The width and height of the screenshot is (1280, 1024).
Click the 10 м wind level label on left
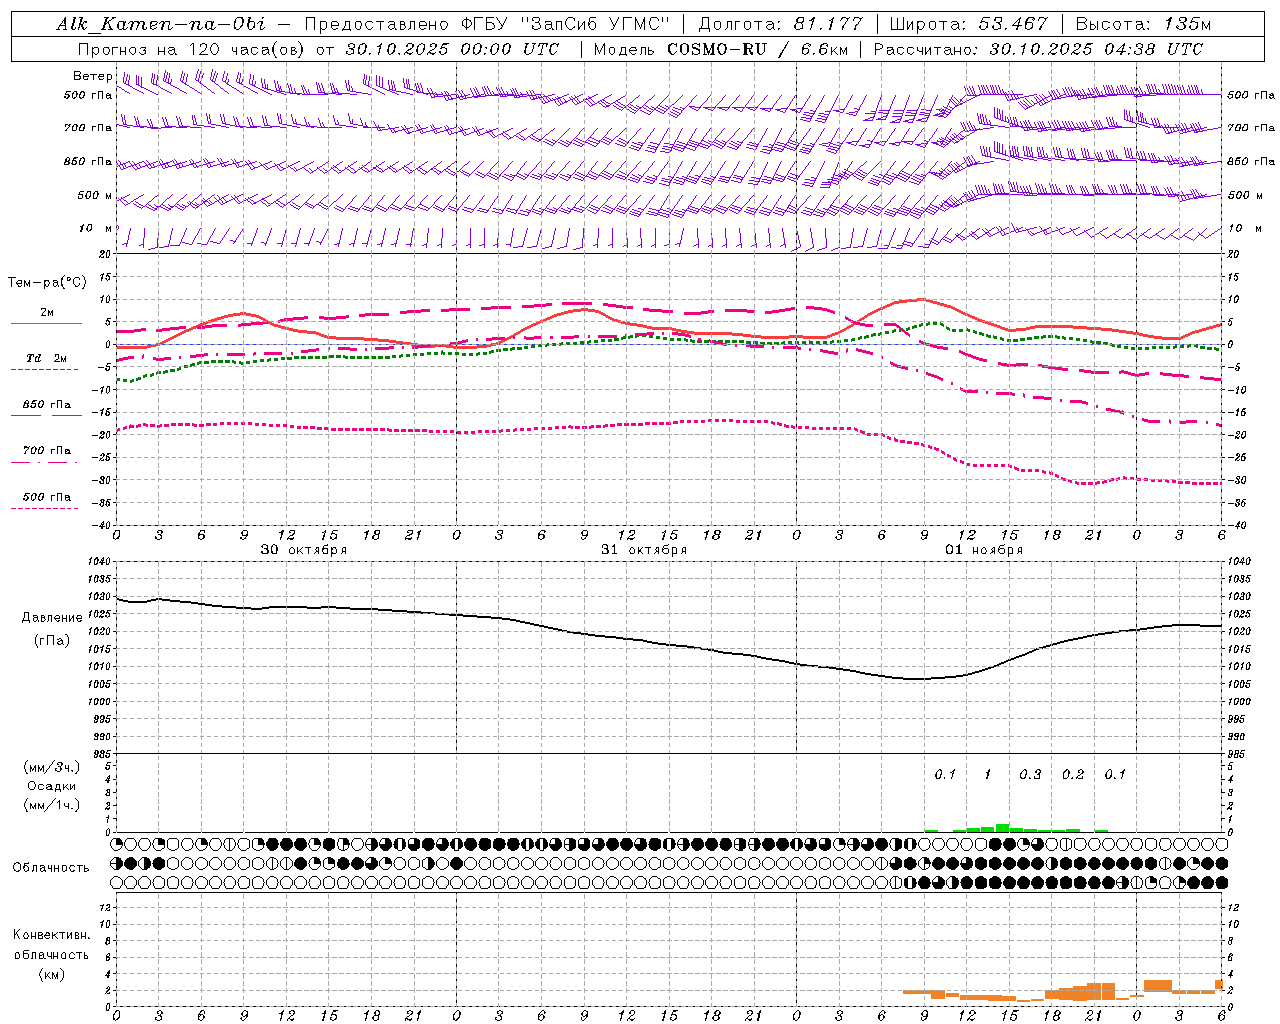pos(95,228)
